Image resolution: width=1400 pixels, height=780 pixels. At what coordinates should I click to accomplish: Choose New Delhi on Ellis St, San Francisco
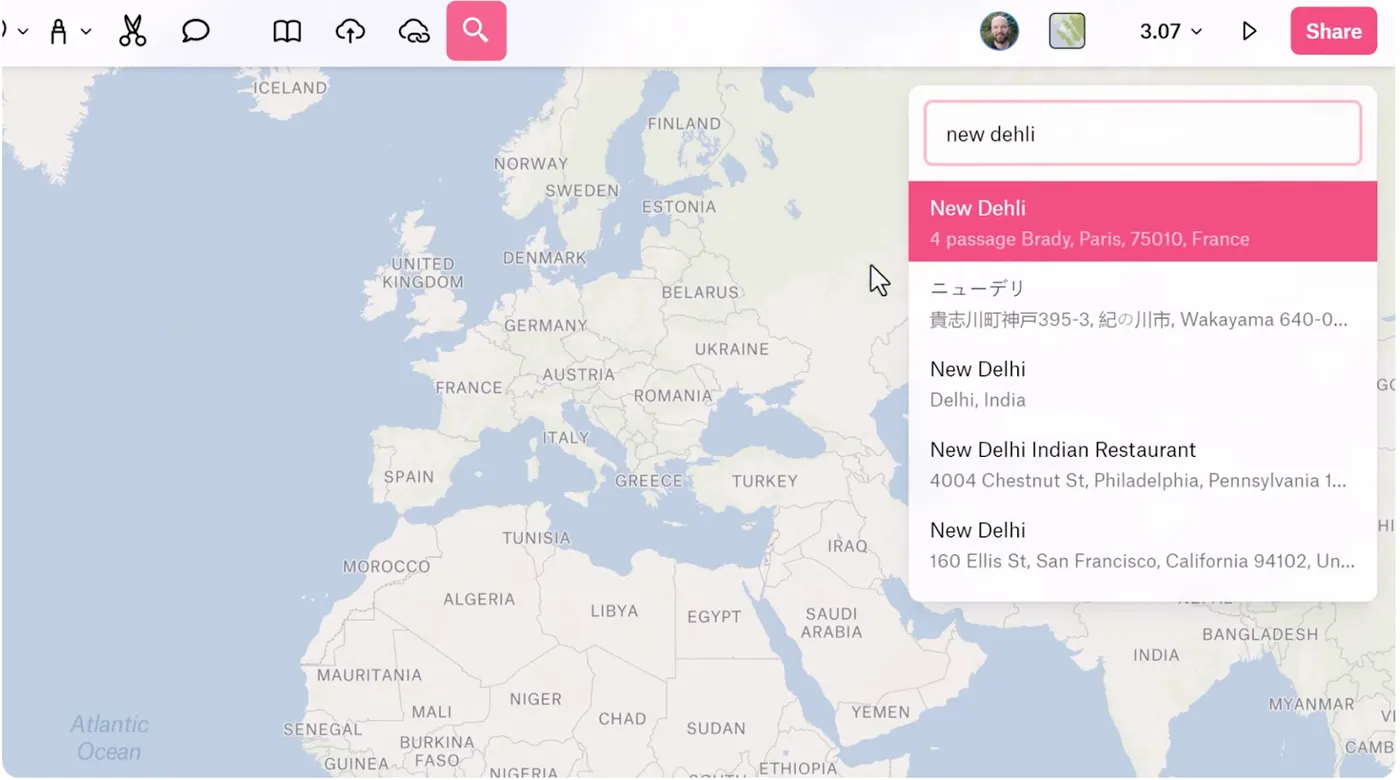(1142, 545)
